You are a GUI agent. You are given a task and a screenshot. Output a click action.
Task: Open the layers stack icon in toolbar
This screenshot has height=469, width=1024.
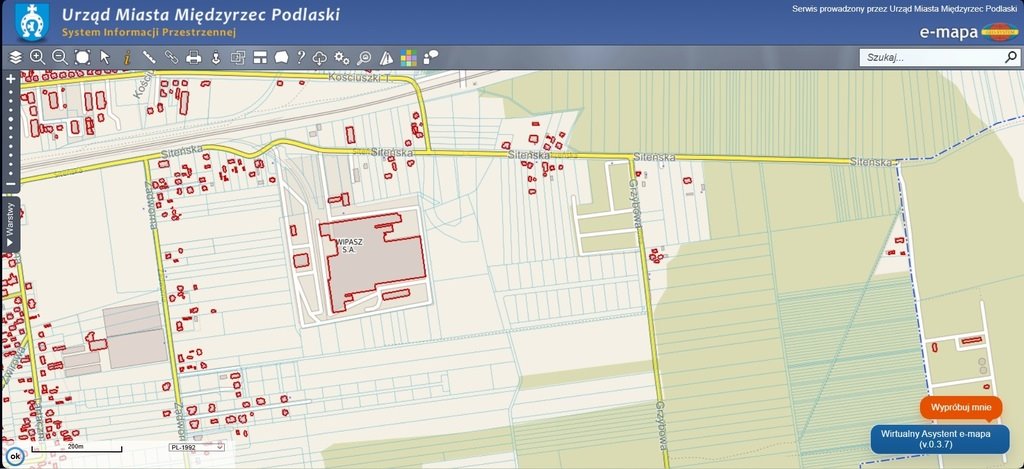click(x=15, y=57)
